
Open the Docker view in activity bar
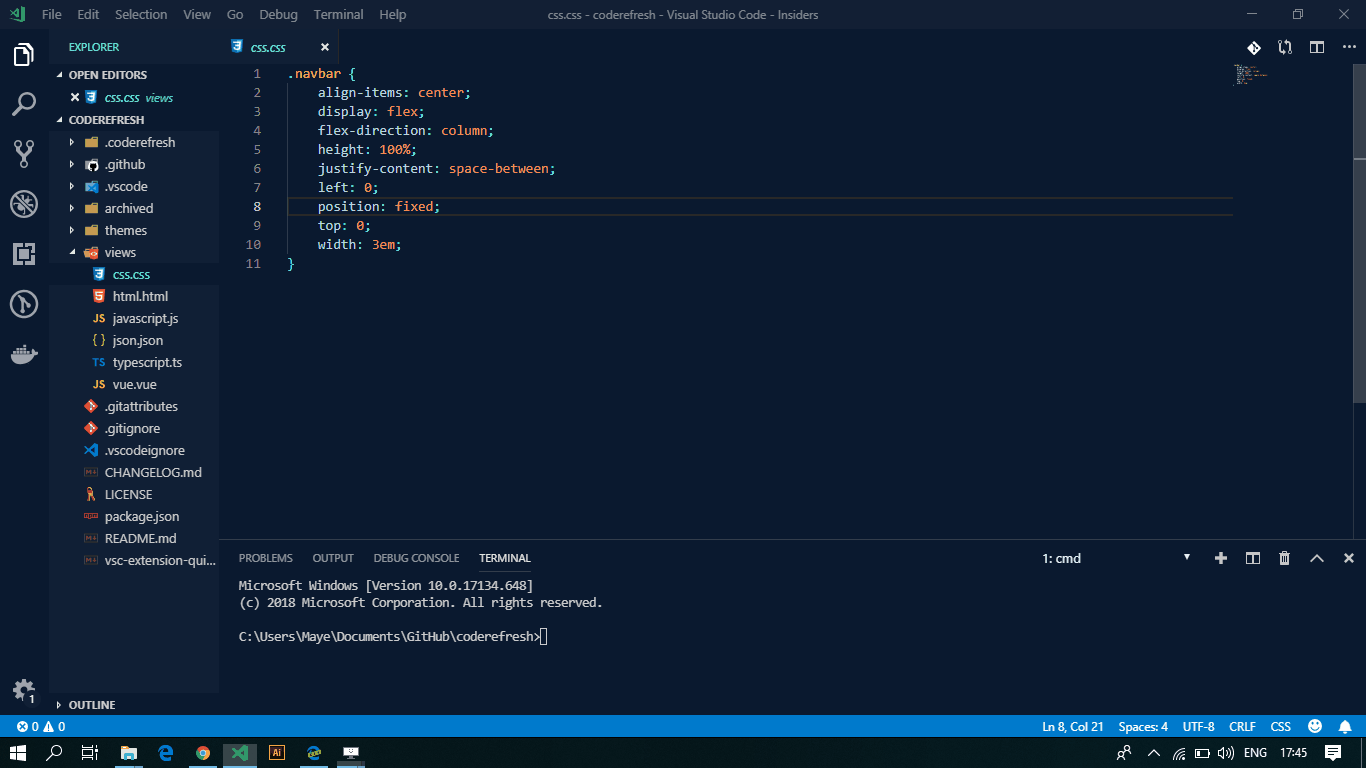[24, 354]
